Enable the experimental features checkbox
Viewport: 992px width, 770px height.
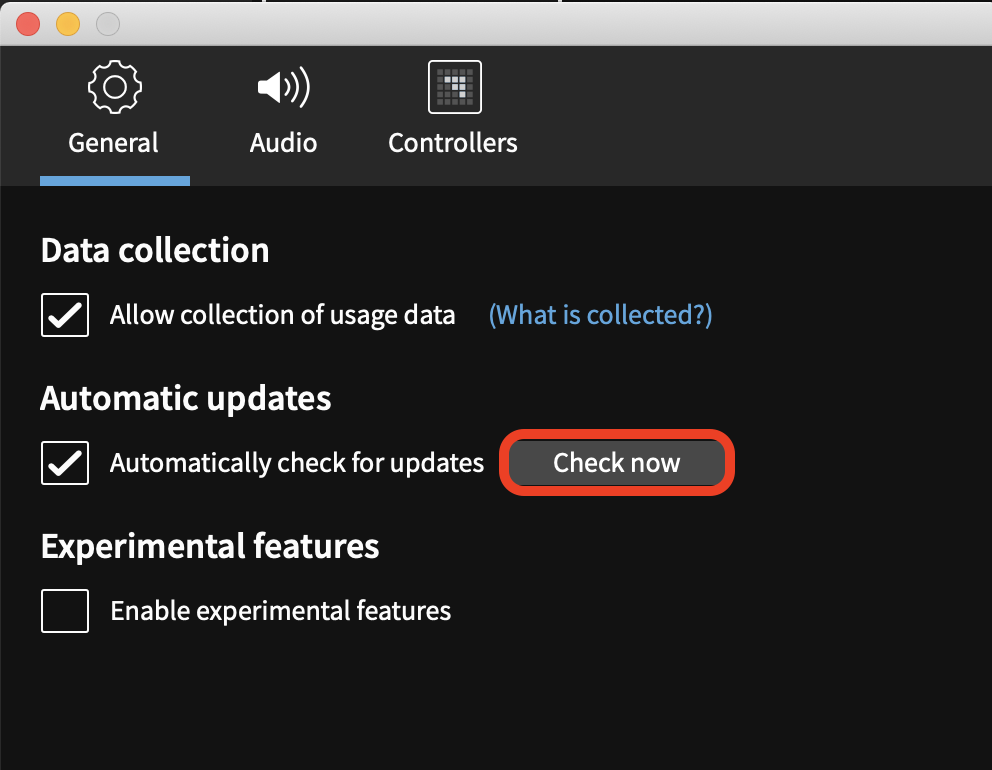coord(65,611)
